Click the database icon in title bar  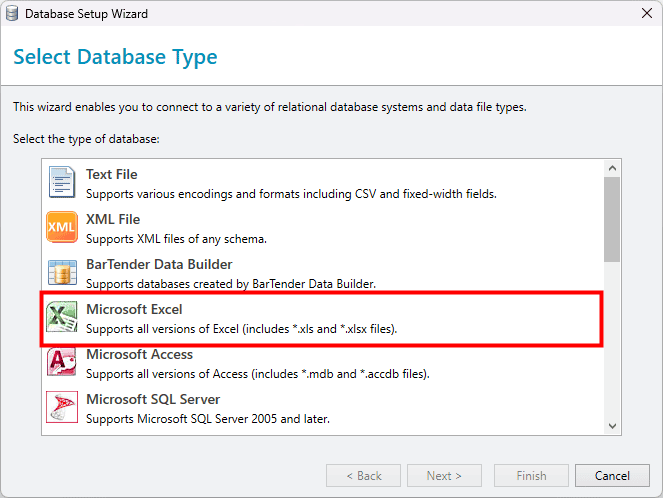[12, 14]
